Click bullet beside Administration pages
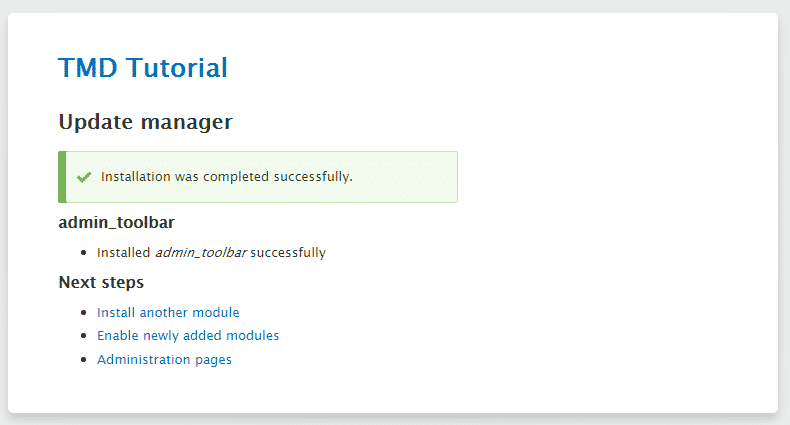 (x=84, y=360)
